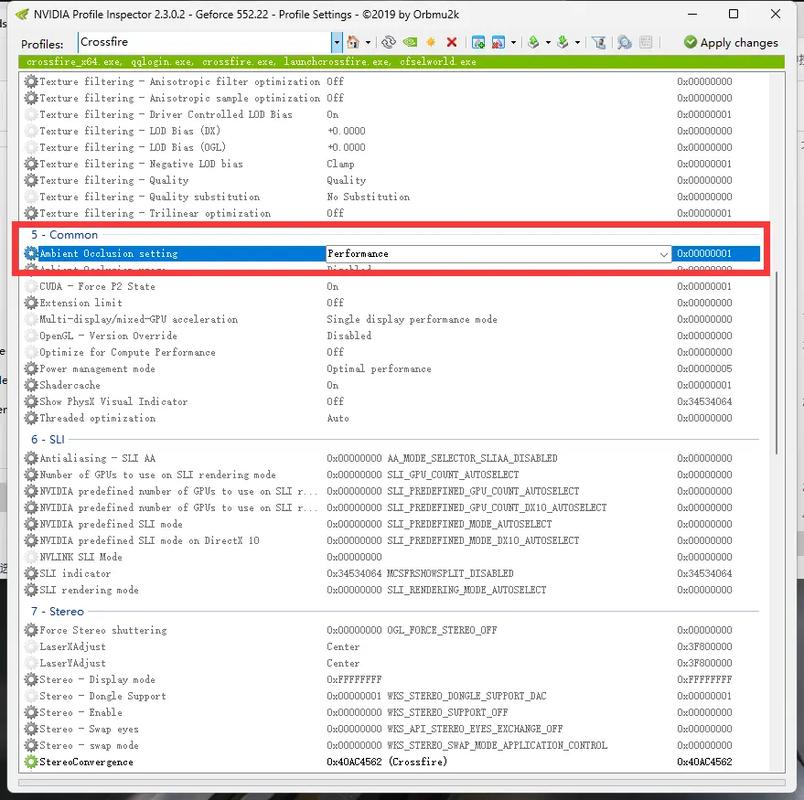Image resolution: width=804 pixels, height=800 pixels.
Task: Open the Profiles combo box dropdown arrow
Action: pos(336,42)
